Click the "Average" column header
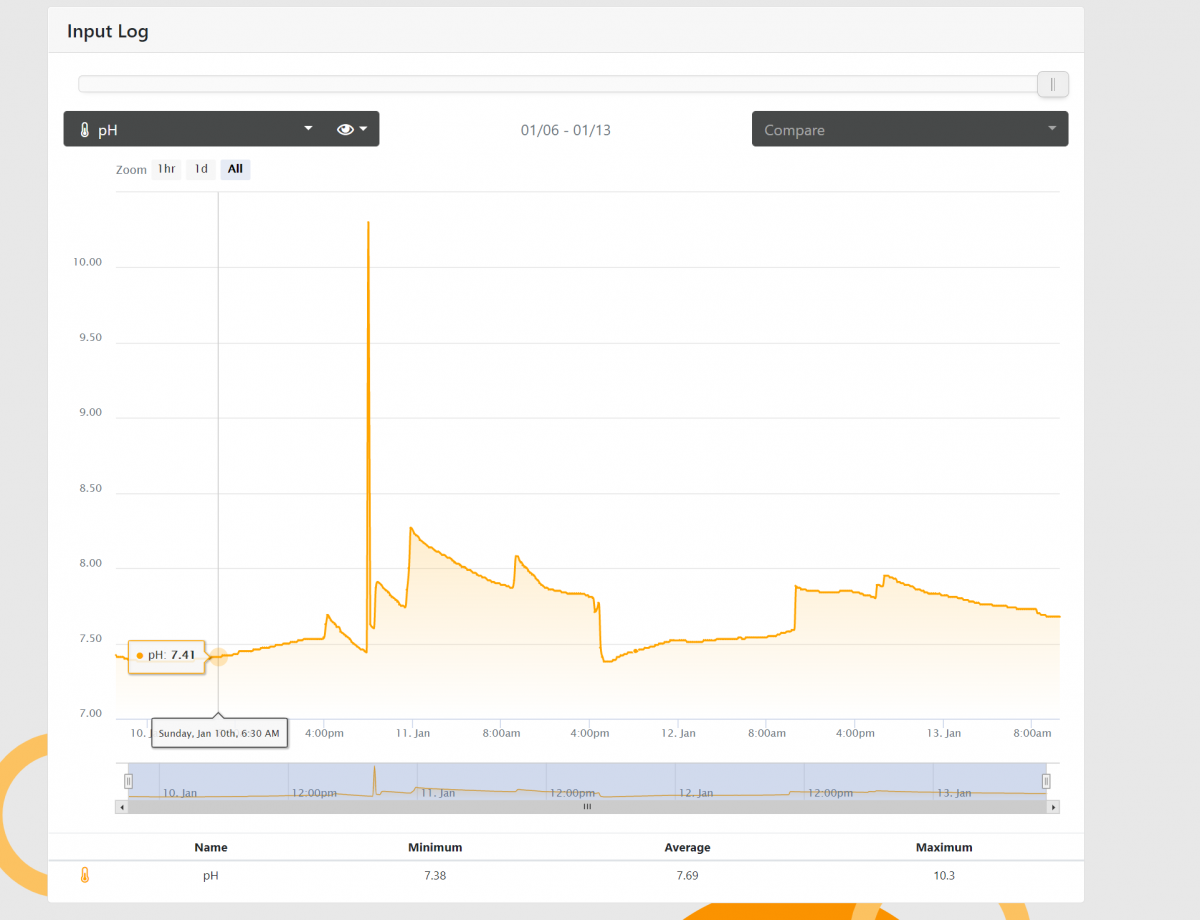 (x=687, y=847)
